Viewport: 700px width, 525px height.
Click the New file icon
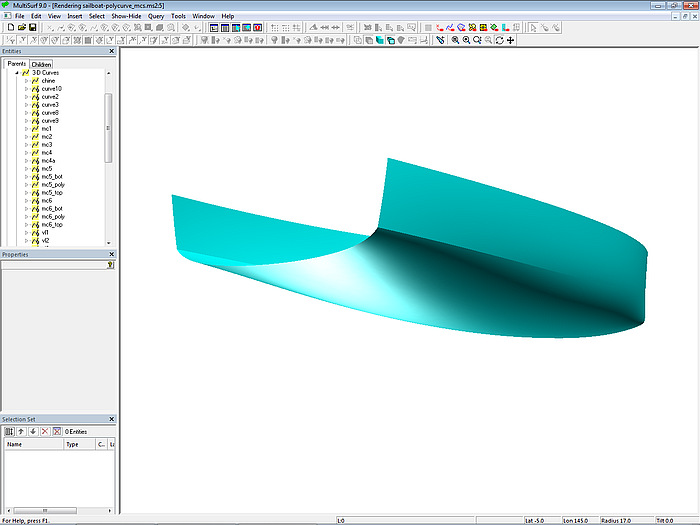tap(10, 27)
